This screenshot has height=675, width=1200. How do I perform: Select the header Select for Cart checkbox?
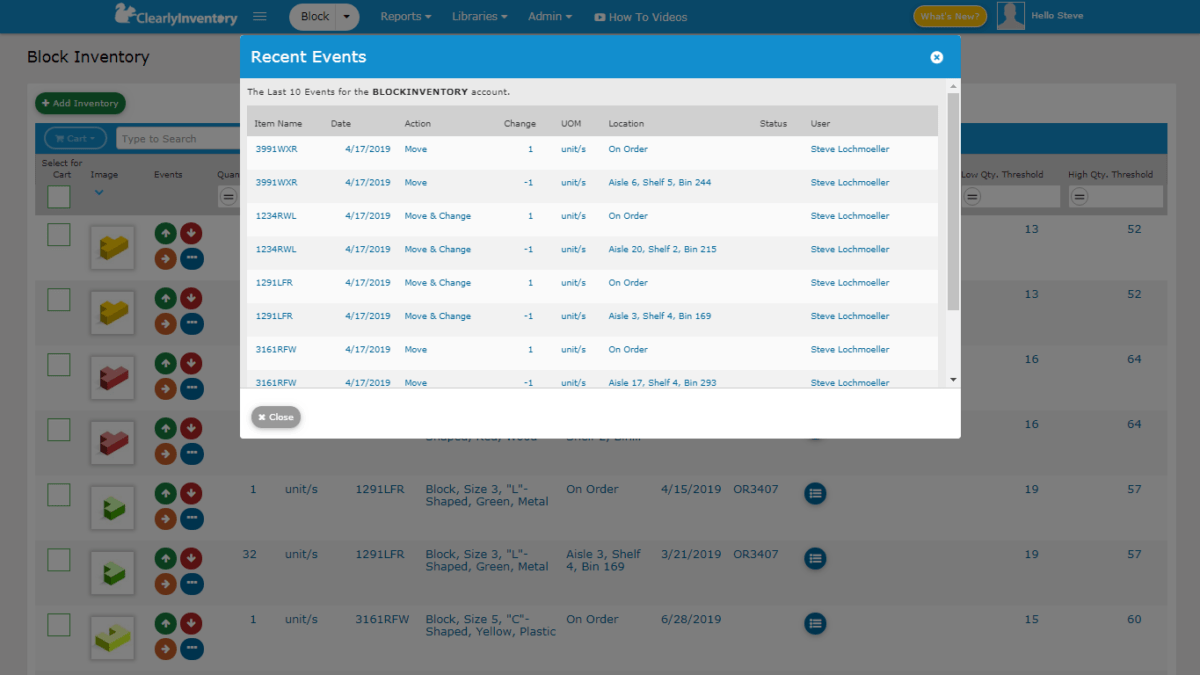(x=58, y=196)
